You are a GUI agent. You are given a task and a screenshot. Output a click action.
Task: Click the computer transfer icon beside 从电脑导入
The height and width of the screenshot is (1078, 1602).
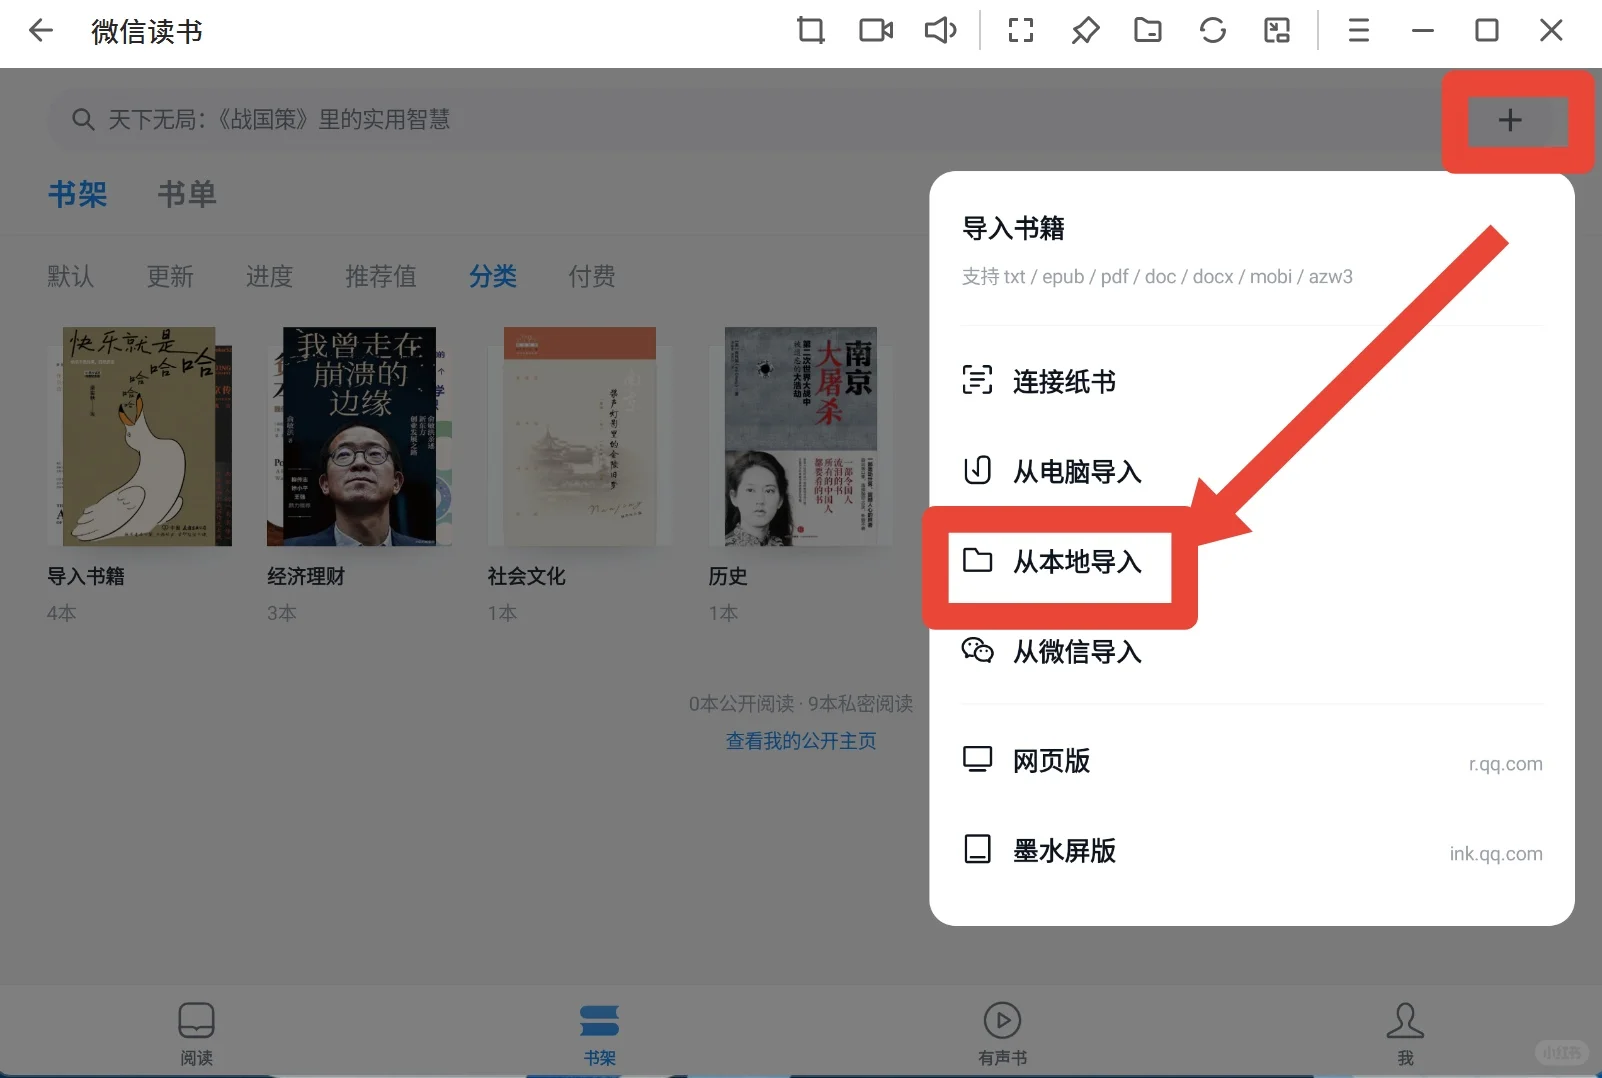(x=977, y=470)
